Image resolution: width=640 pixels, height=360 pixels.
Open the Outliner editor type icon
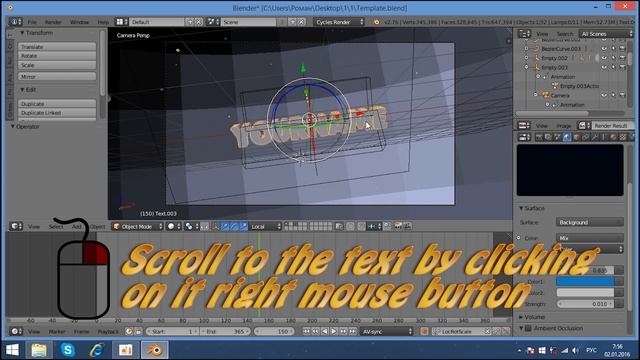(524, 34)
